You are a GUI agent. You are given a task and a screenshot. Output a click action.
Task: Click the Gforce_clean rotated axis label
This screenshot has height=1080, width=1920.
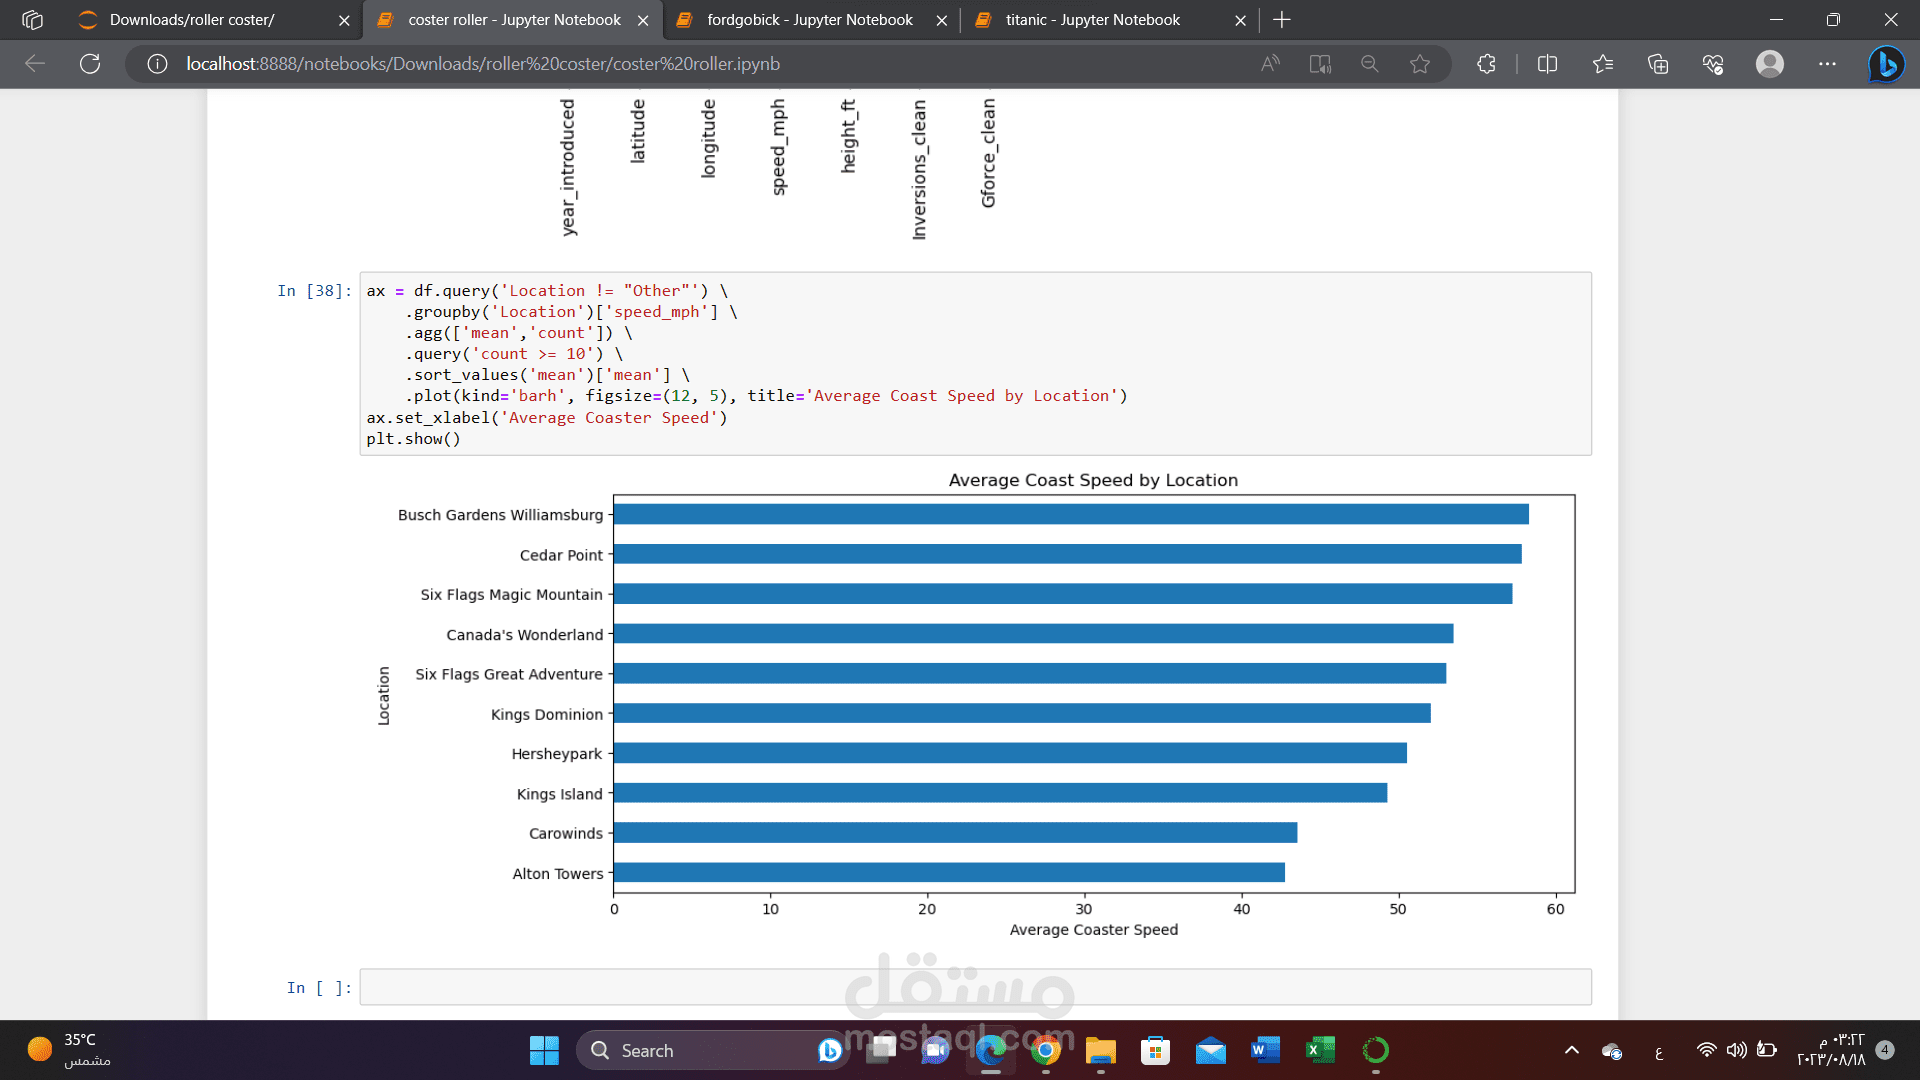(x=988, y=153)
